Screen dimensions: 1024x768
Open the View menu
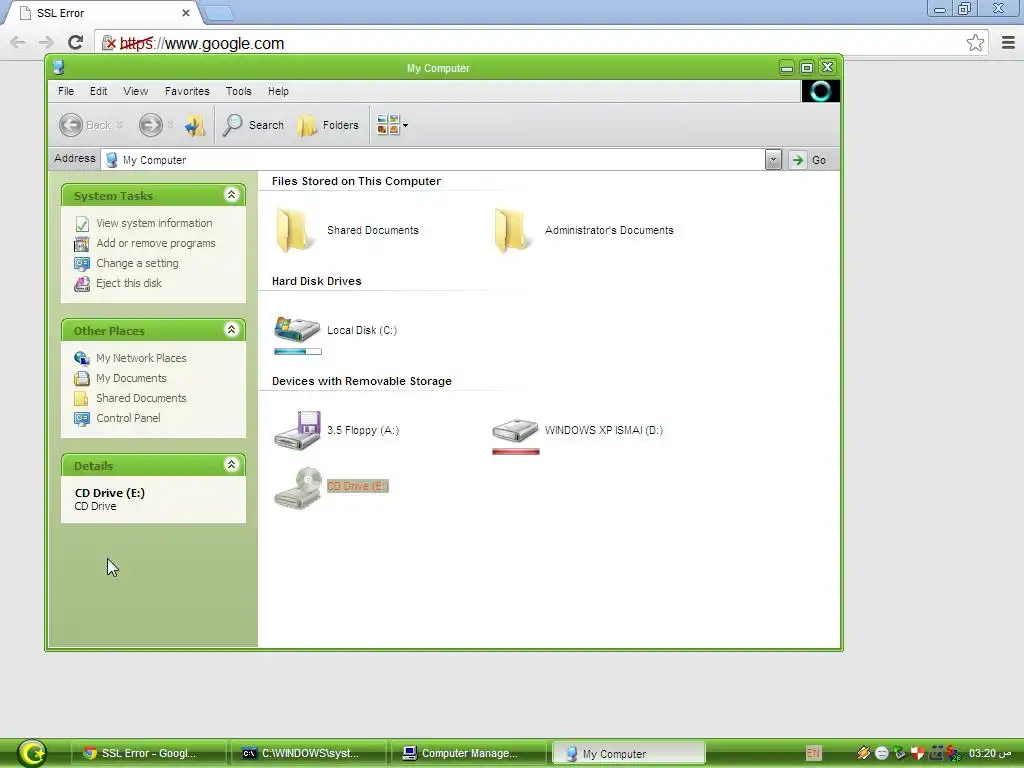tap(136, 91)
